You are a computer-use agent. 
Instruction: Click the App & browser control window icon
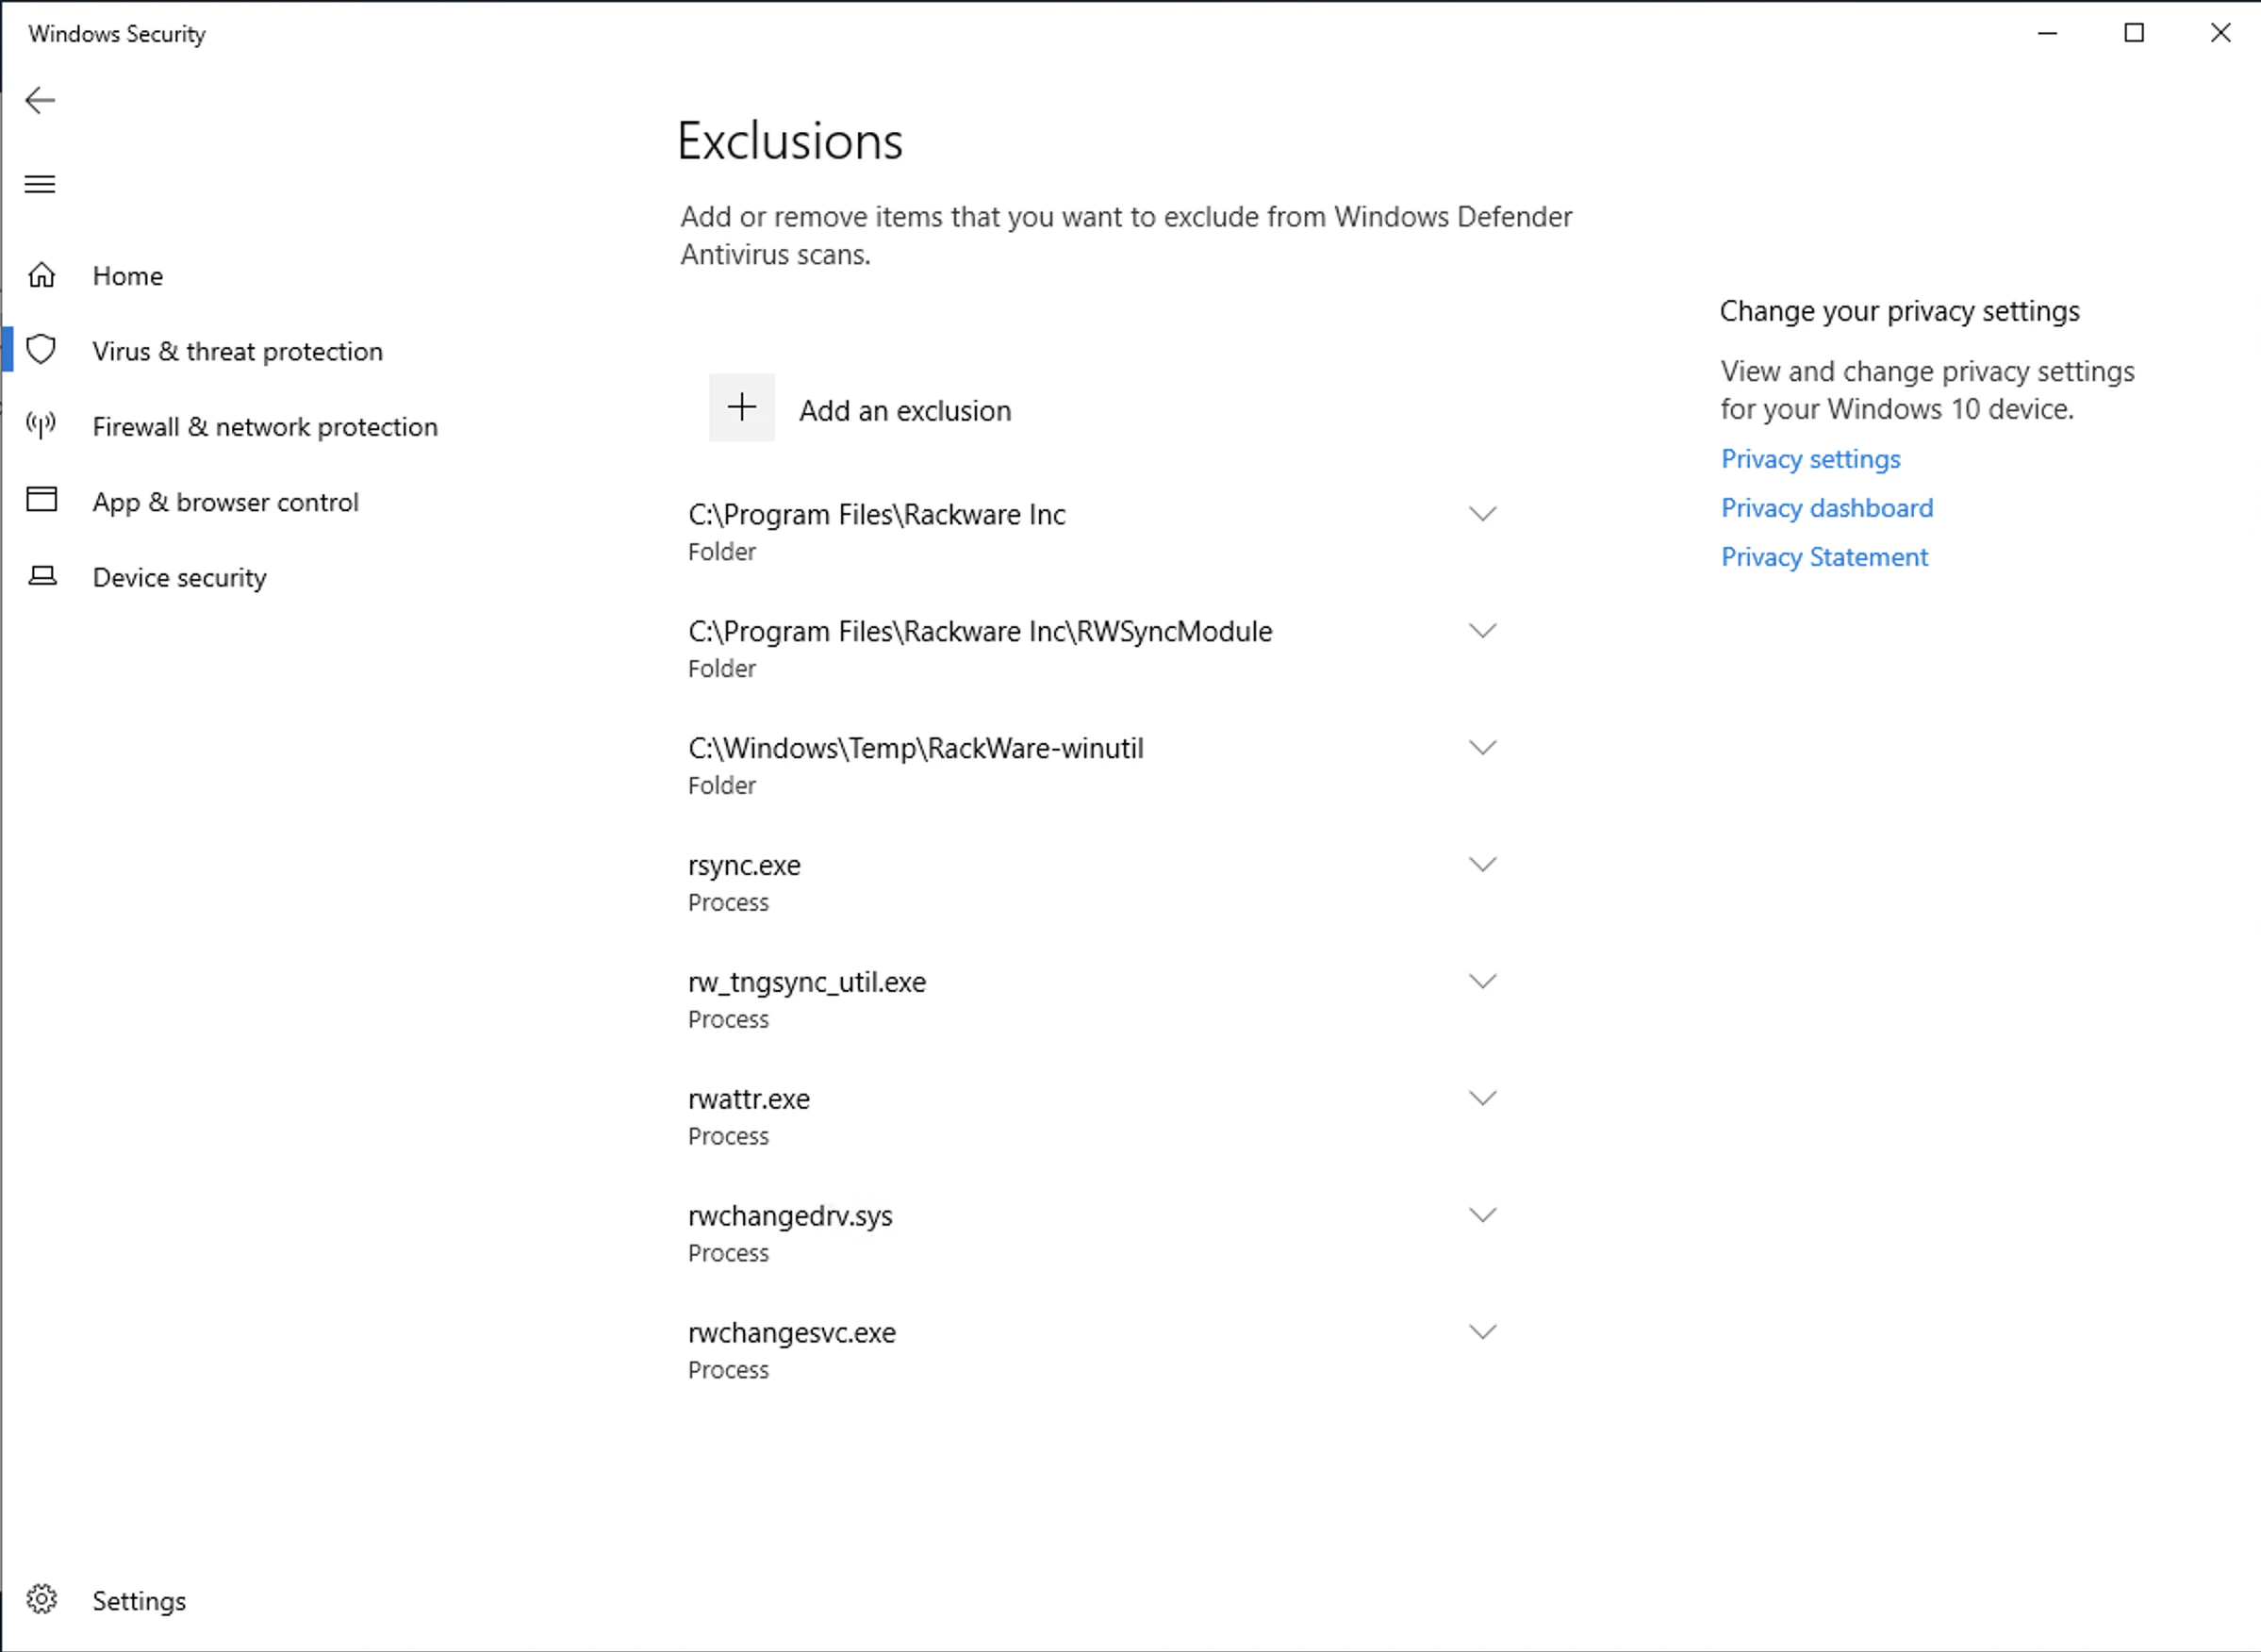point(42,500)
